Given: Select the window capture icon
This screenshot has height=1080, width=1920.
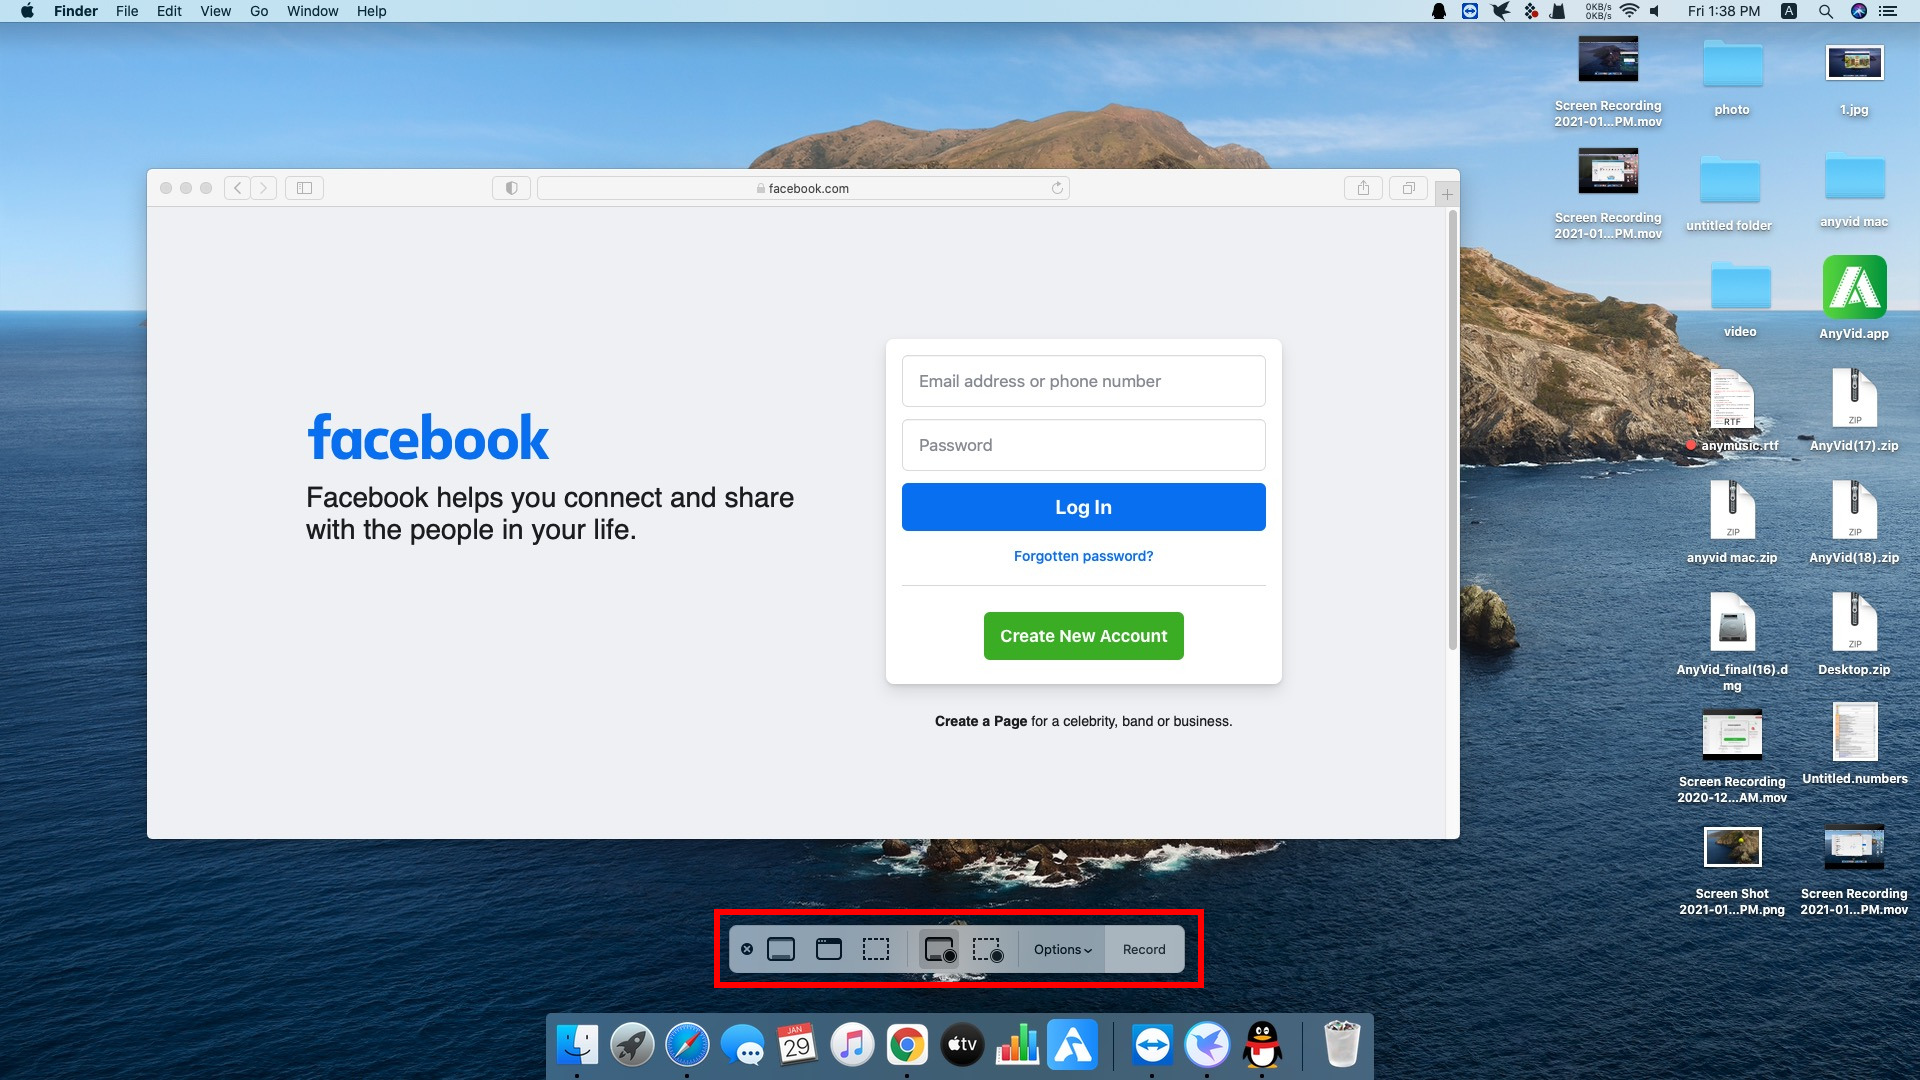Looking at the screenshot, I should pyautogui.click(x=827, y=949).
